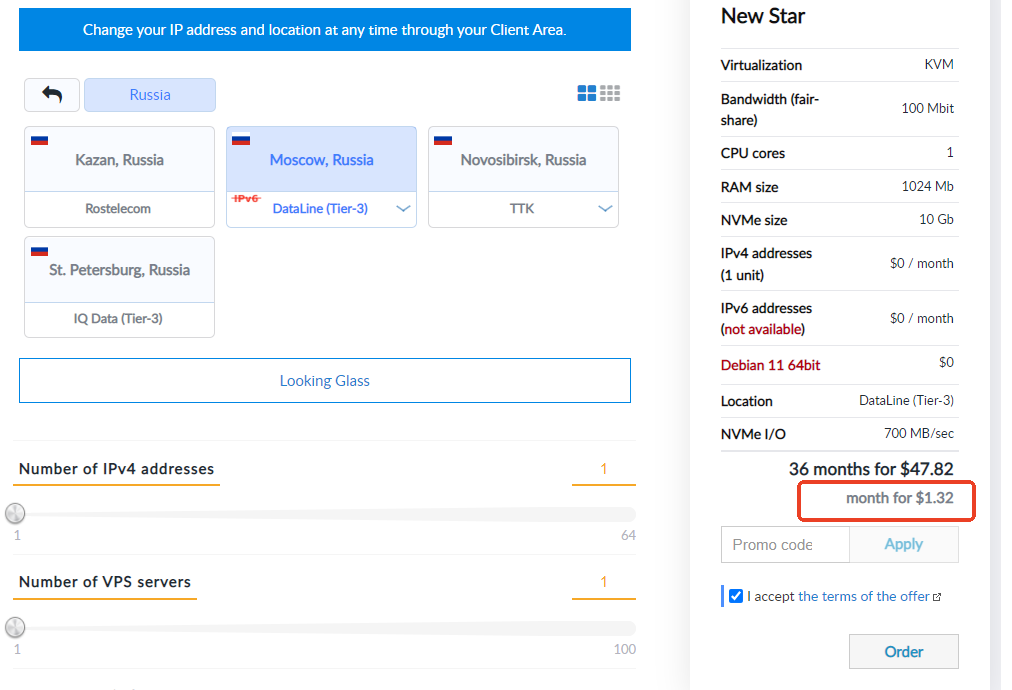Open the Looking Glass button

325,381
